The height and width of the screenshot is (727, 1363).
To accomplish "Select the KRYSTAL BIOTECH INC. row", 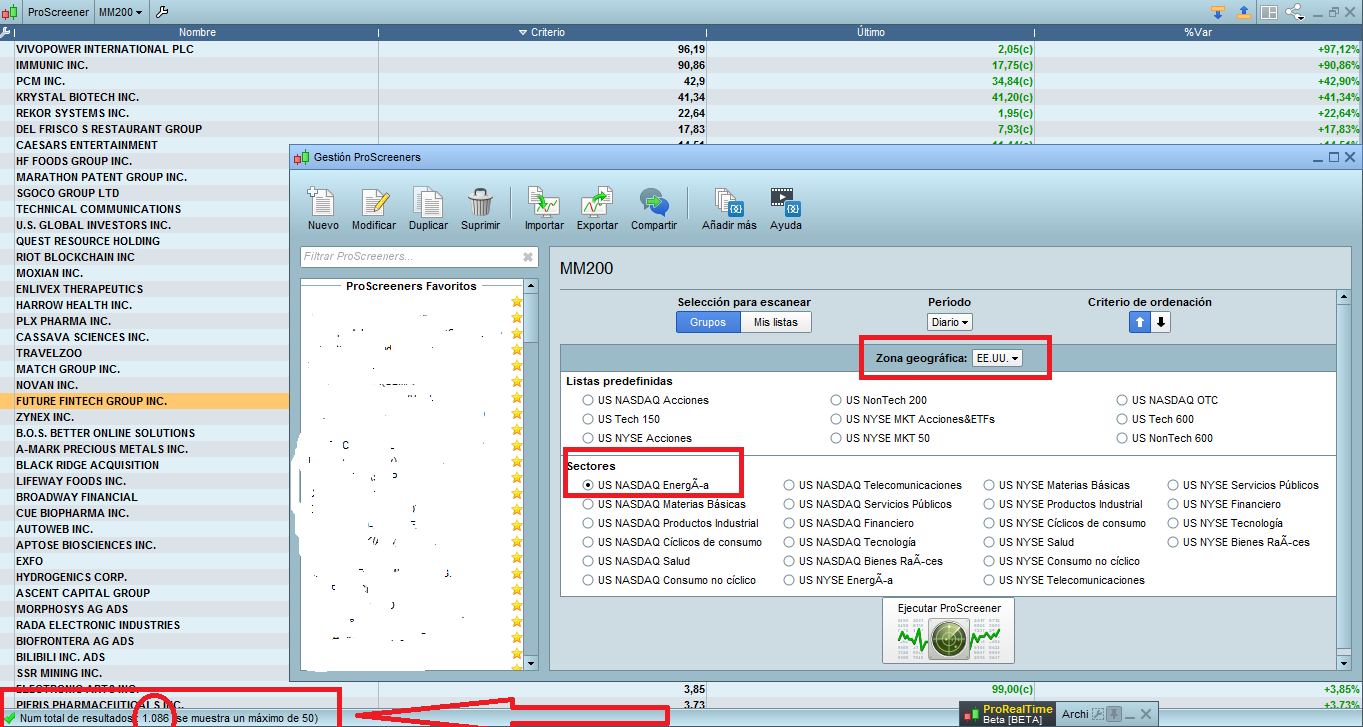I will (681, 97).
